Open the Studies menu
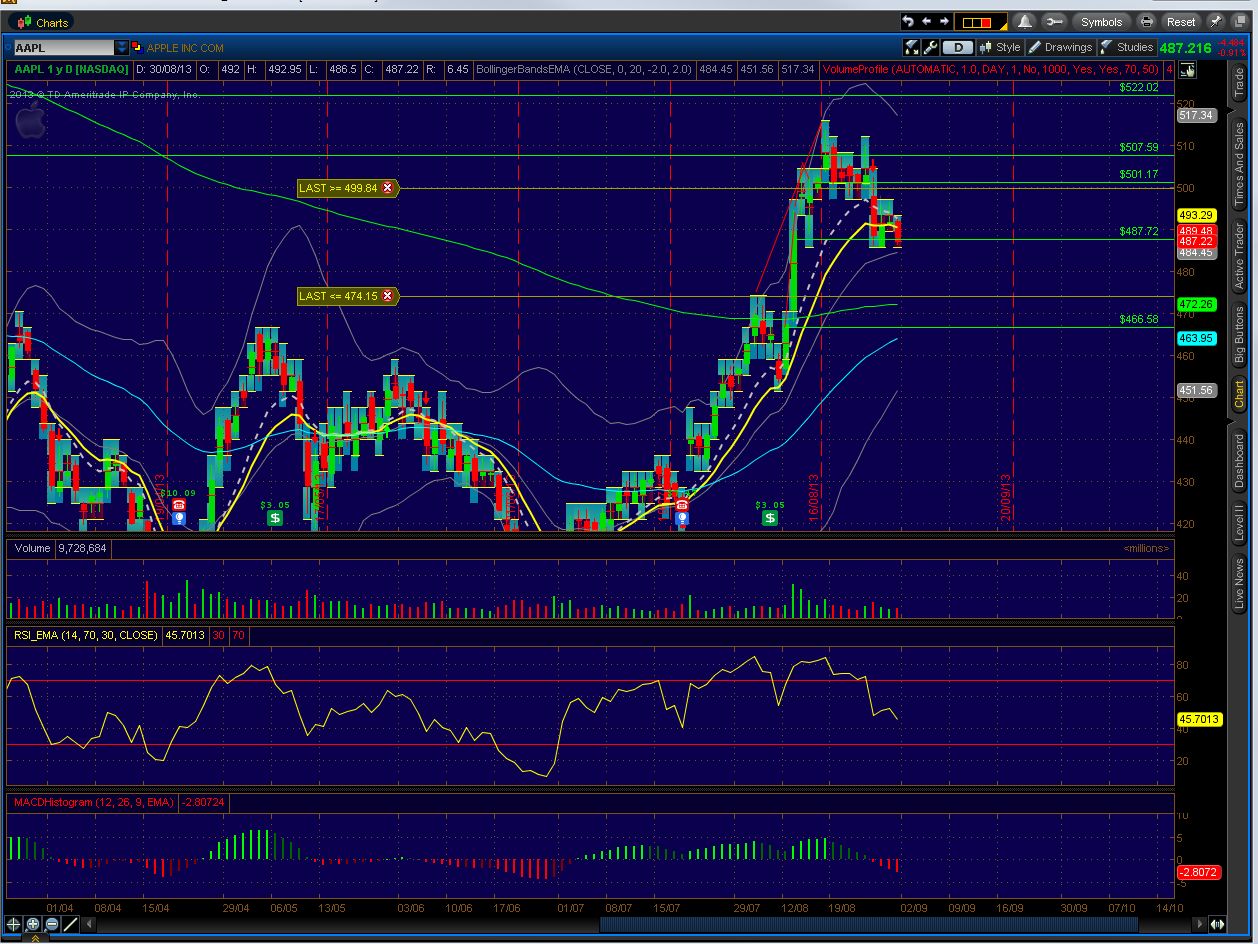1258x944 pixels. point(1127,47)
